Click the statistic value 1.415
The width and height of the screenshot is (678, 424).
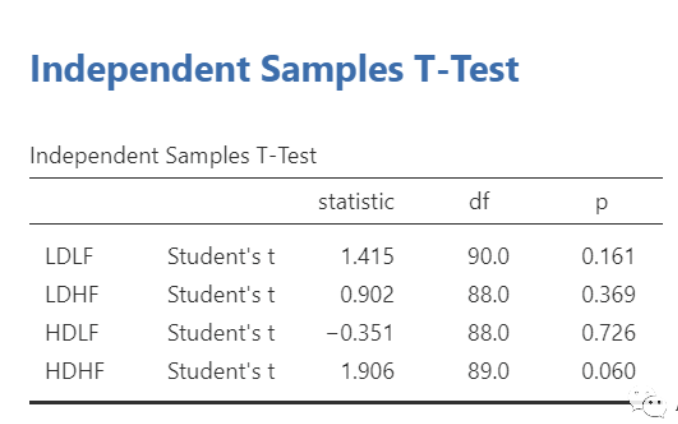(x=367, y=256)
